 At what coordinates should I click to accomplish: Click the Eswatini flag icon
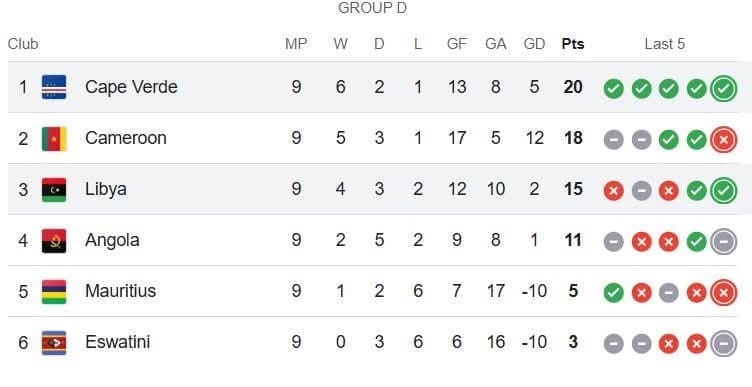pos(54,343)
